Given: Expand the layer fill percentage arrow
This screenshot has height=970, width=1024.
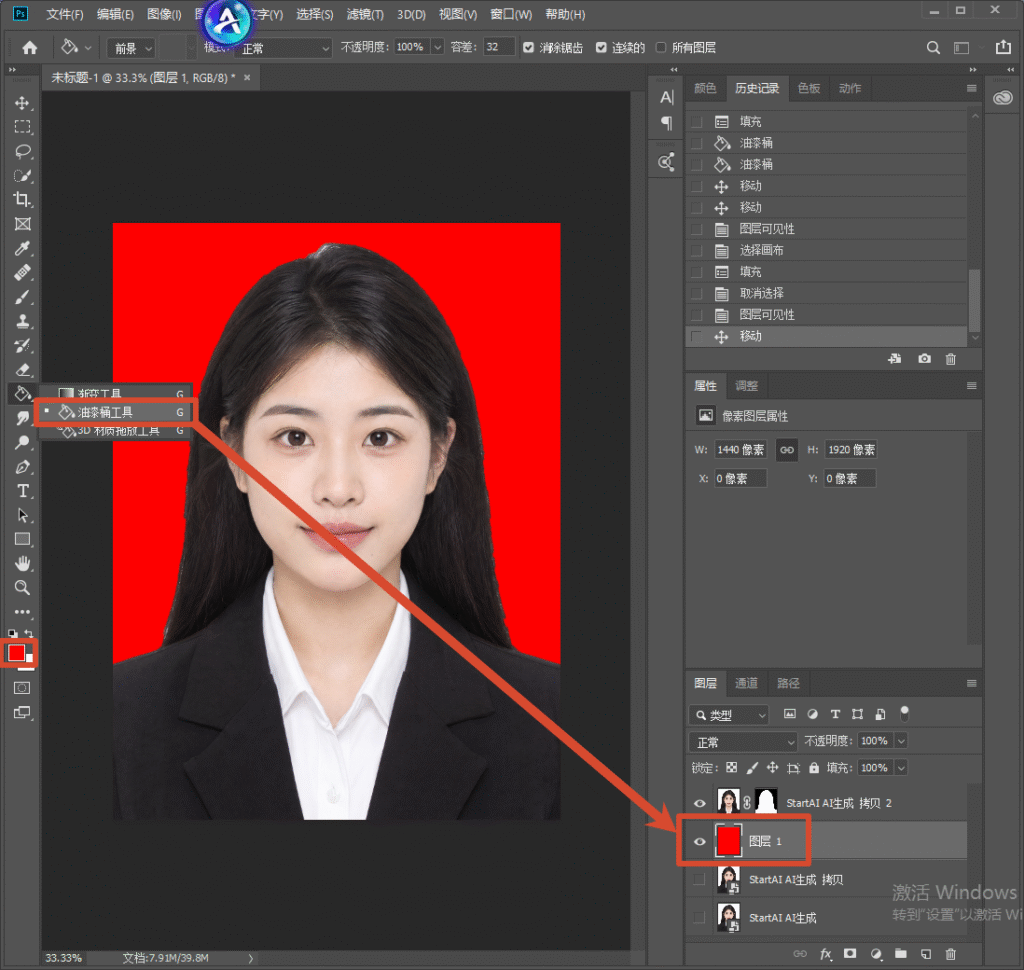Looking at the screenshot, I should click(901, 768).
